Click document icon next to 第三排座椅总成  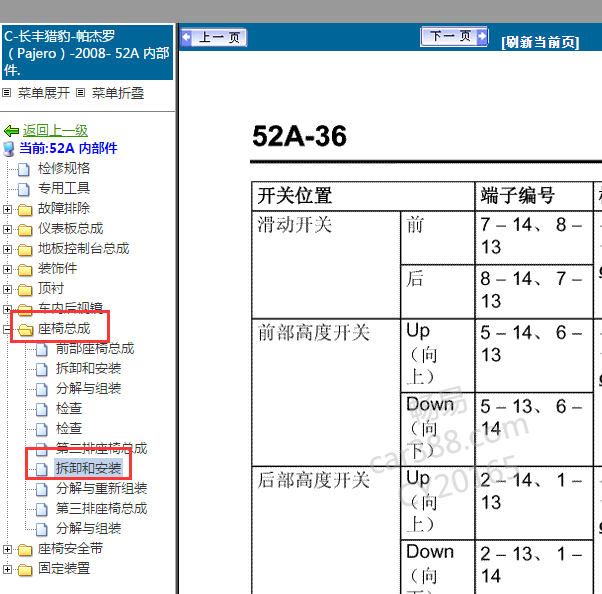(41, 509)
